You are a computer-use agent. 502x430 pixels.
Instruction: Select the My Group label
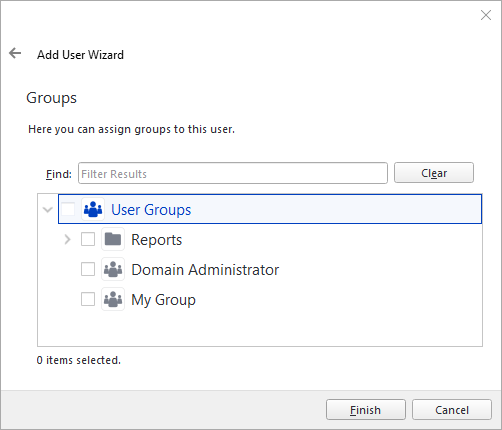coord(163,300)
